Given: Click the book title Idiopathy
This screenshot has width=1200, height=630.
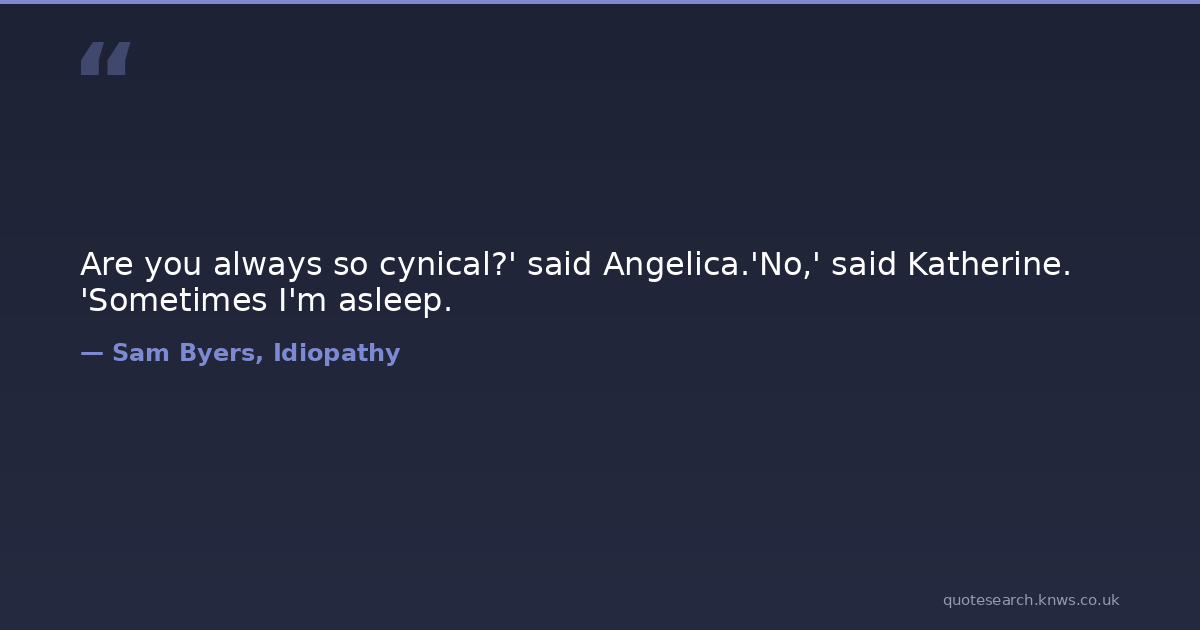Looking at the screenshot, I should (336, 353).
